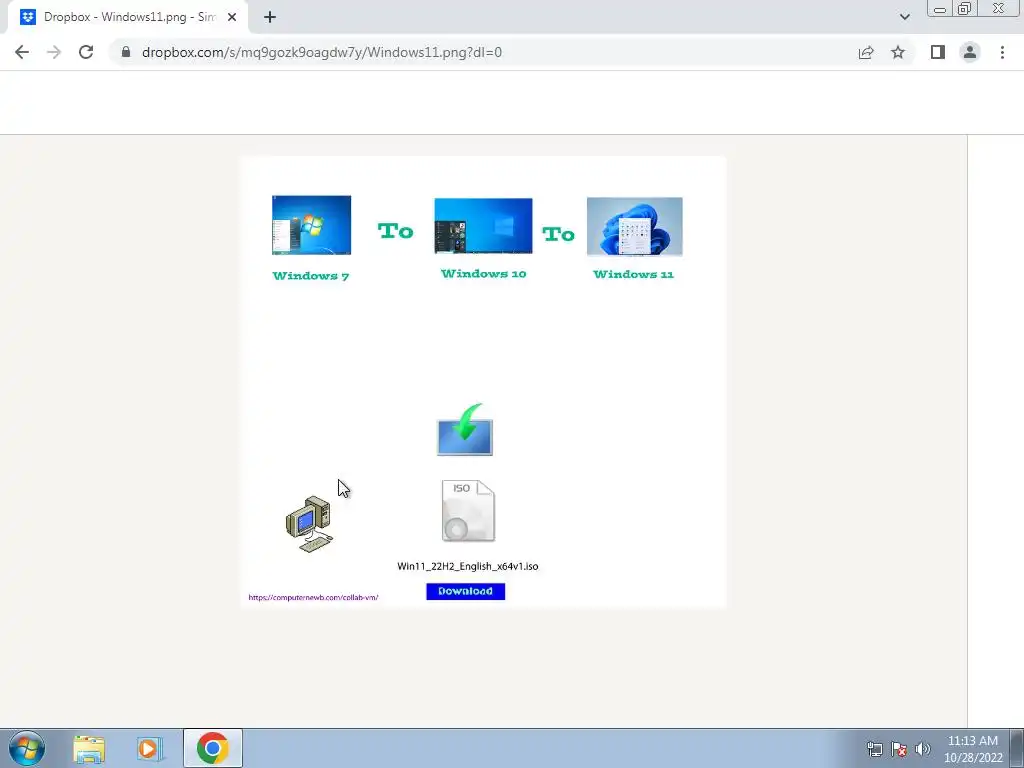Image resolution: width=1024 pixels, height=768 pixels.
Task: Click the Windows 7 desktop thumbnail
Action: pyautogui.click(x=312, y=225)
